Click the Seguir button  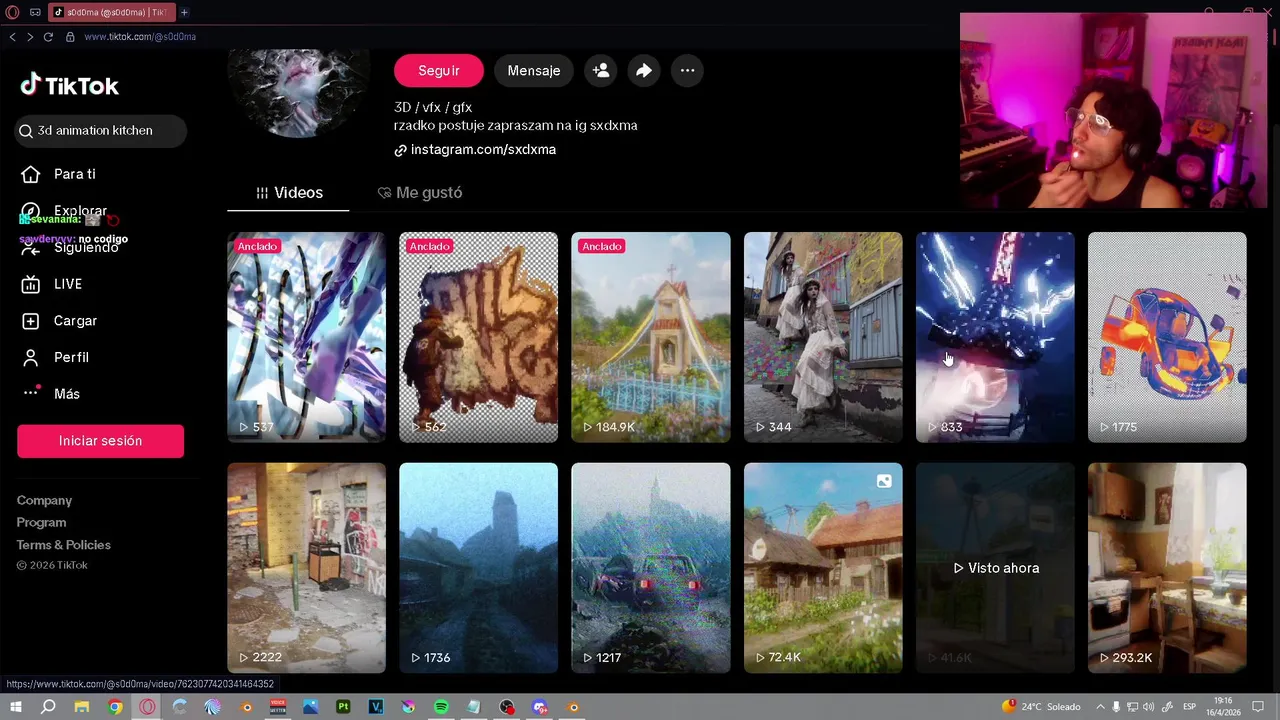439,71
